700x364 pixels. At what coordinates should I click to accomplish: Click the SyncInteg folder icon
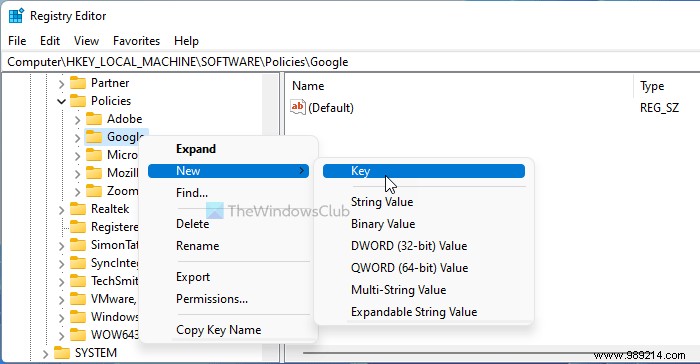click(78, 263)
